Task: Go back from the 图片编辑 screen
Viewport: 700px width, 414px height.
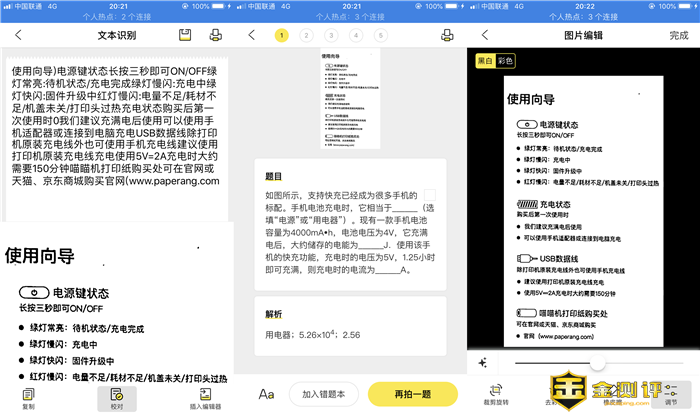Action: click(484, 35)
